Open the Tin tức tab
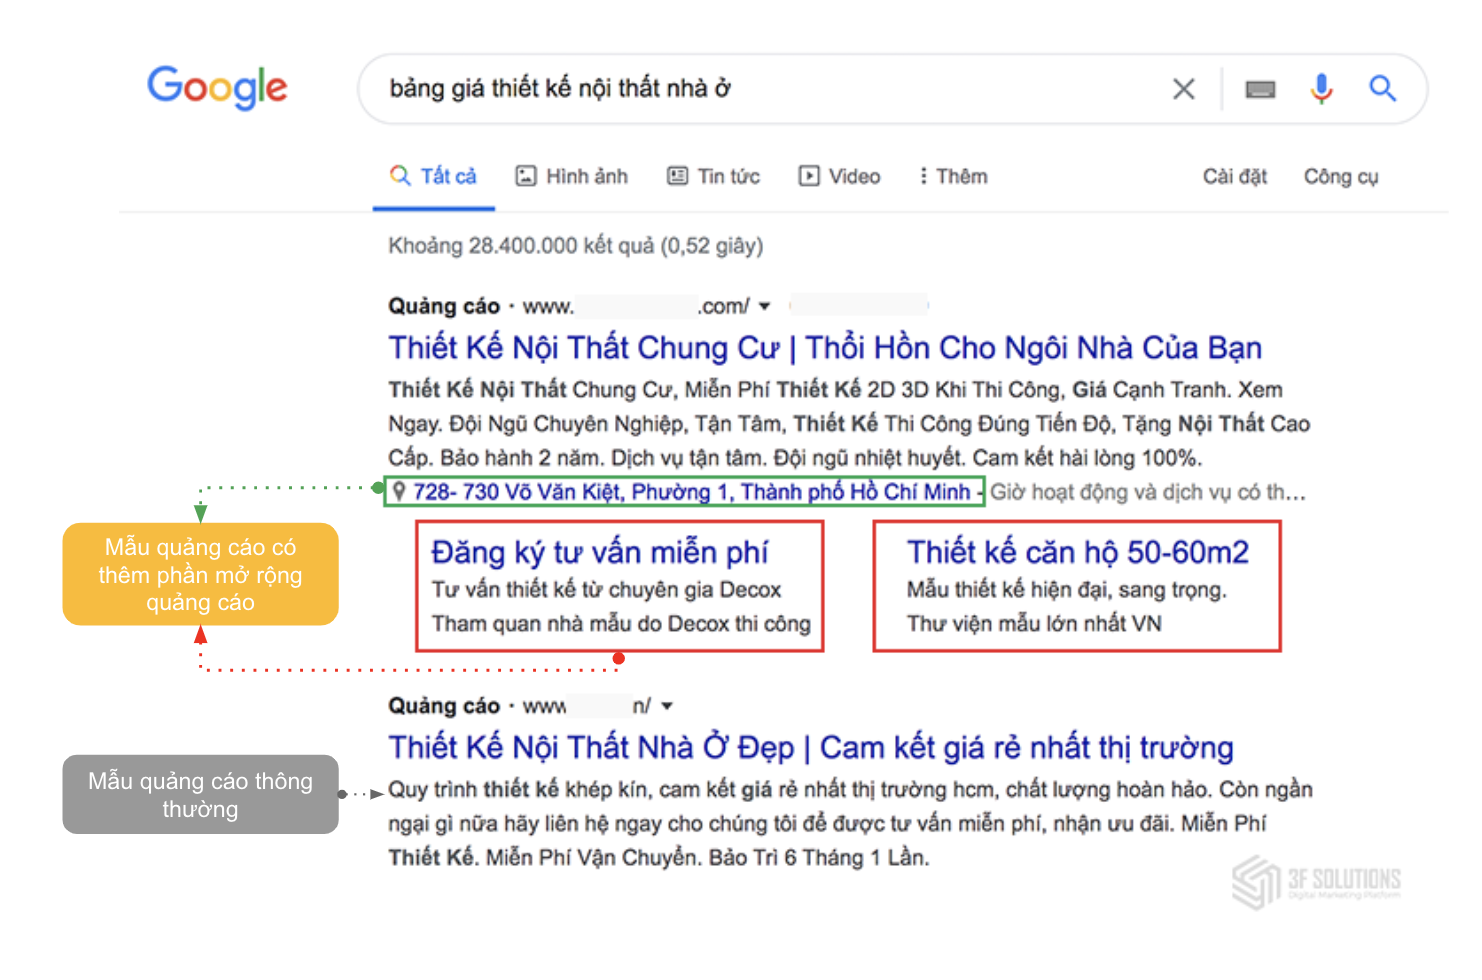 coord(713,176)
